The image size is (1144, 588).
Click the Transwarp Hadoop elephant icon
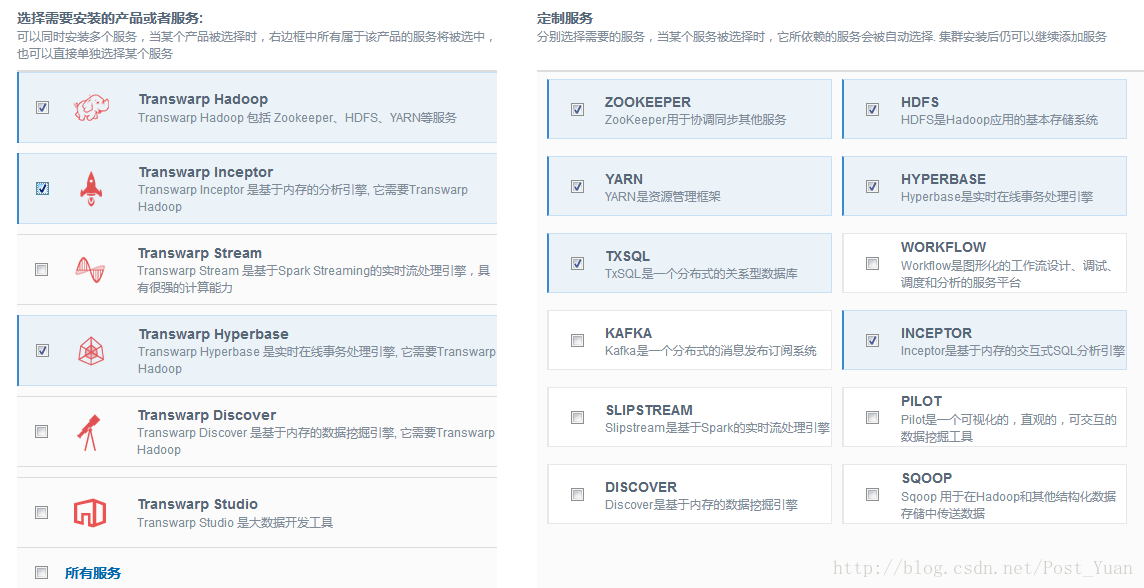tap(90, 108)
